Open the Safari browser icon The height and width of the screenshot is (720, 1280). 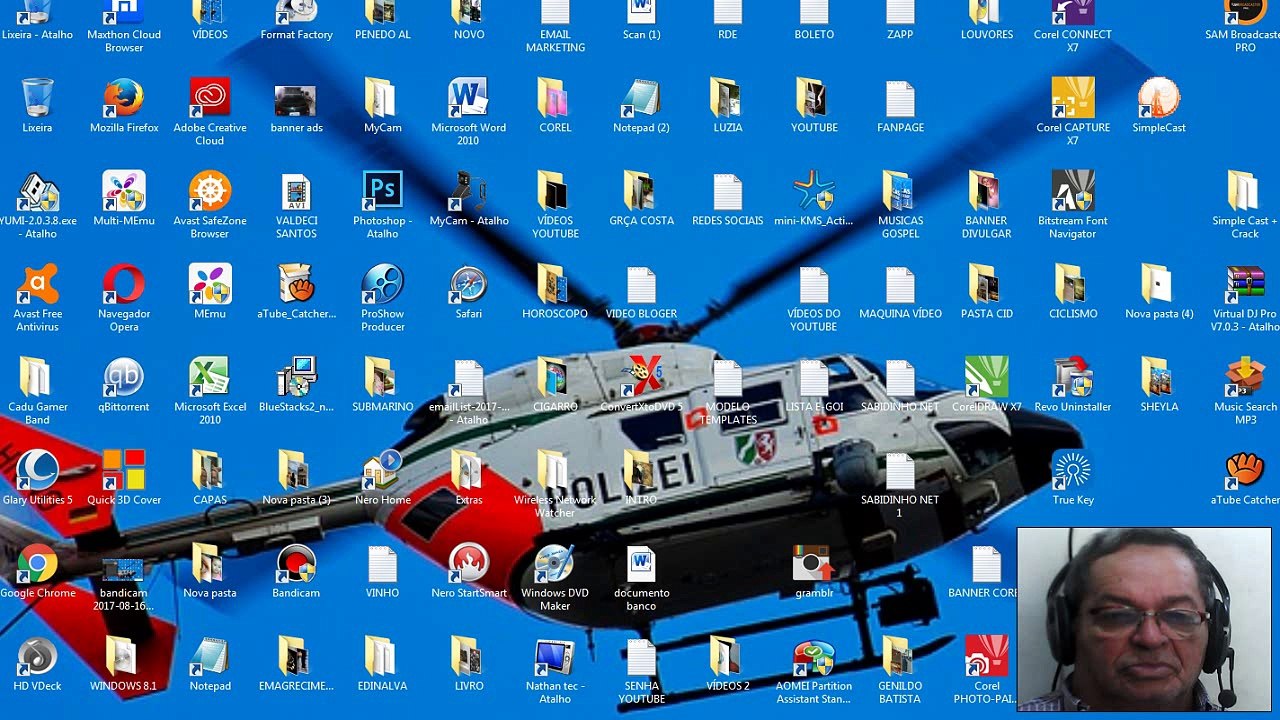click(x=468, y=285)
